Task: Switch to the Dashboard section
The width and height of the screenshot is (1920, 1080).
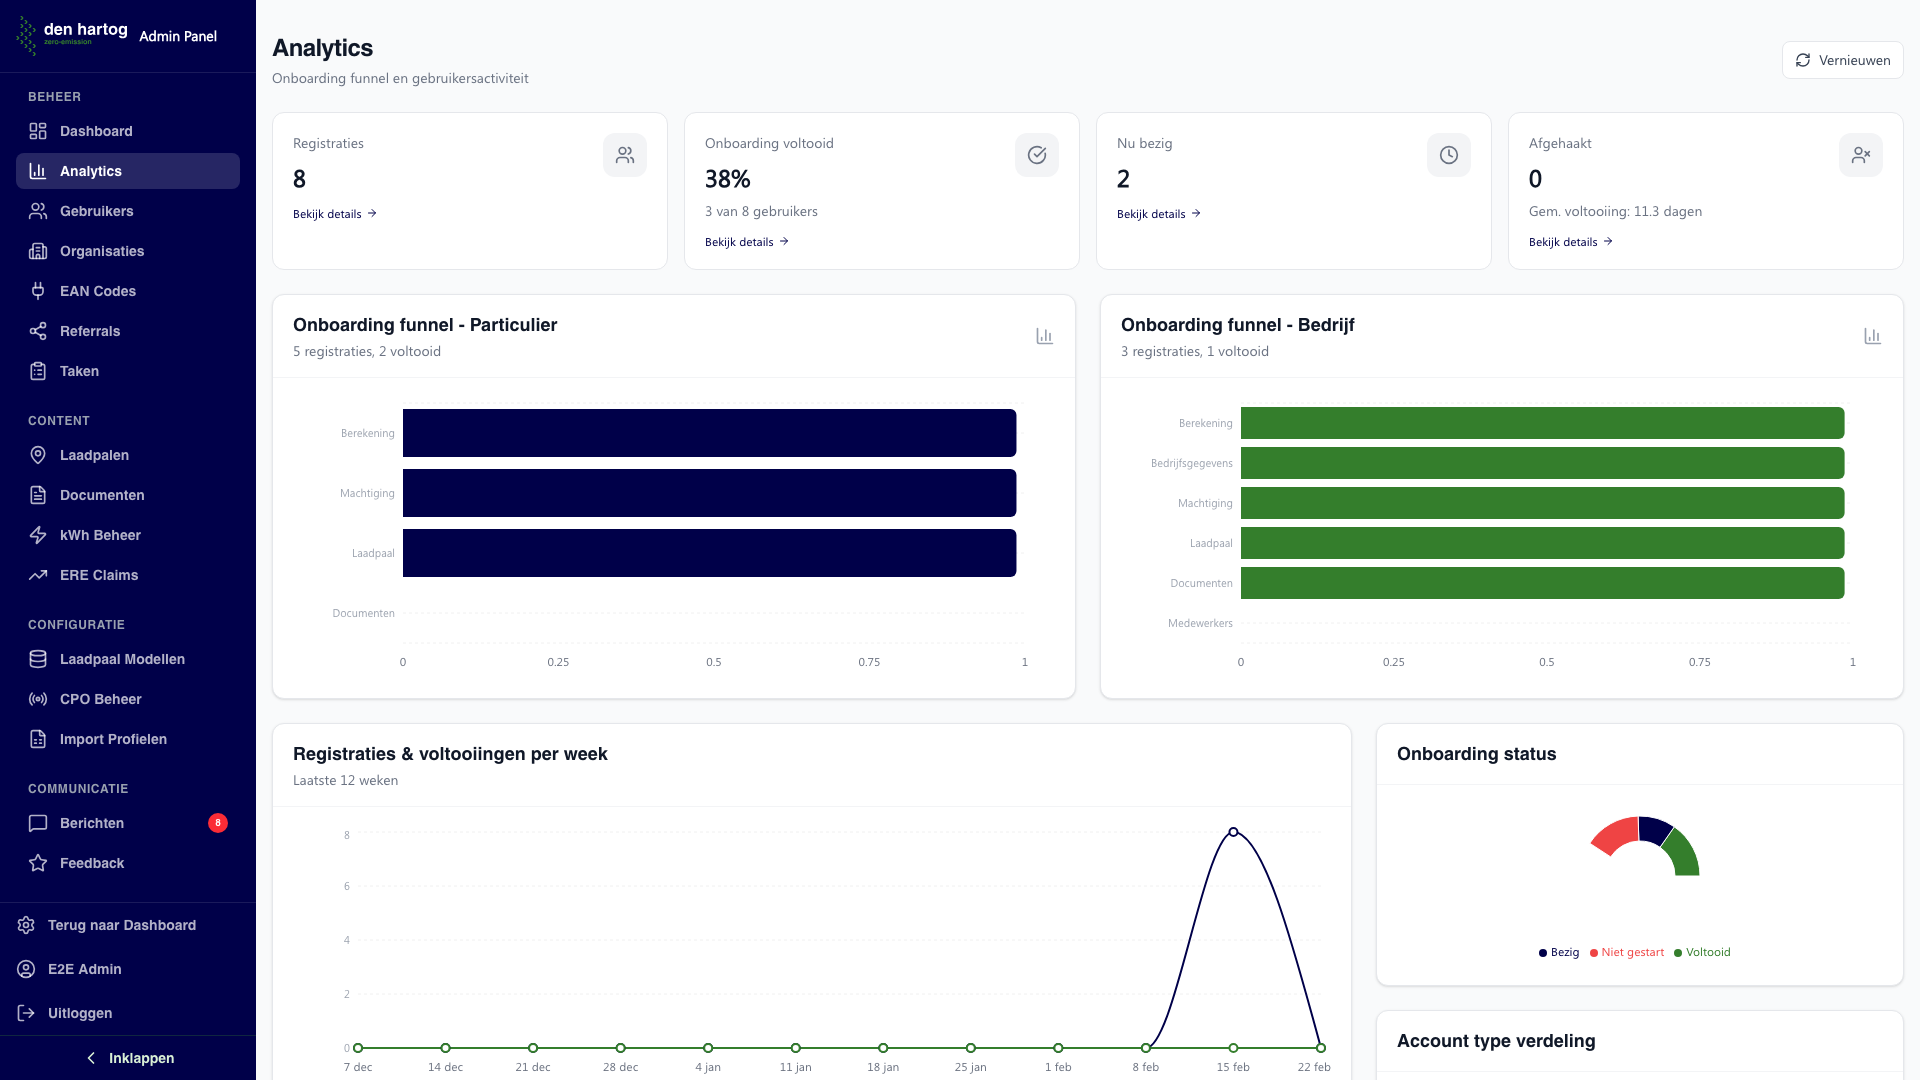Action: [96, 131]
